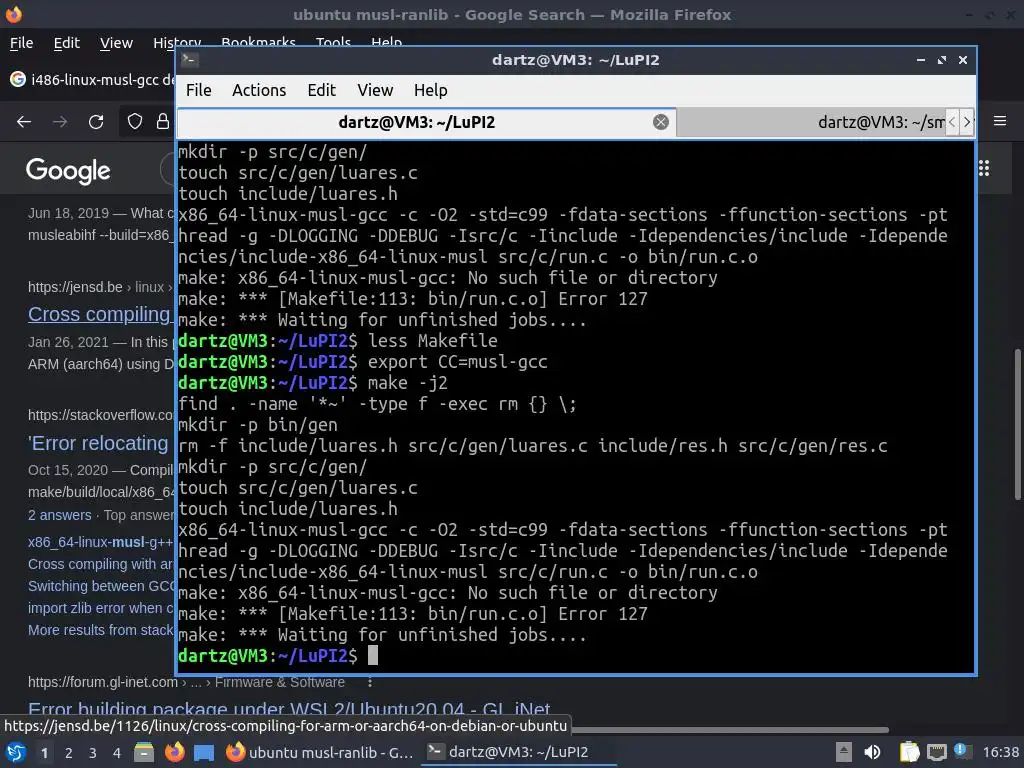
Task: Switch to the second terminal tab '~/sm'
Action: [x=810, y=122]
